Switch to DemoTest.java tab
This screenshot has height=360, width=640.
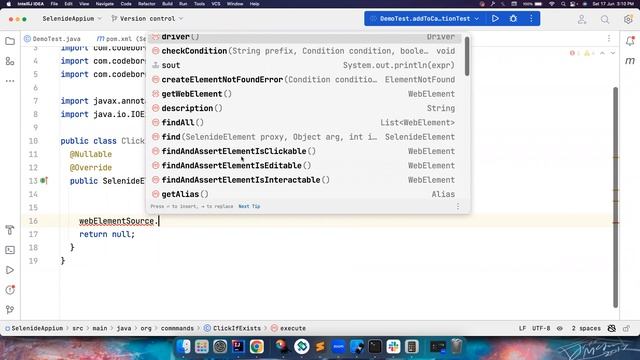[53, 39]
